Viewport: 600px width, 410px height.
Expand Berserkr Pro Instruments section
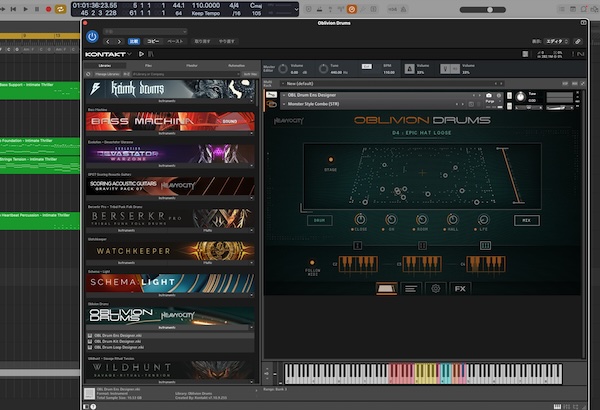coord(126,230)
